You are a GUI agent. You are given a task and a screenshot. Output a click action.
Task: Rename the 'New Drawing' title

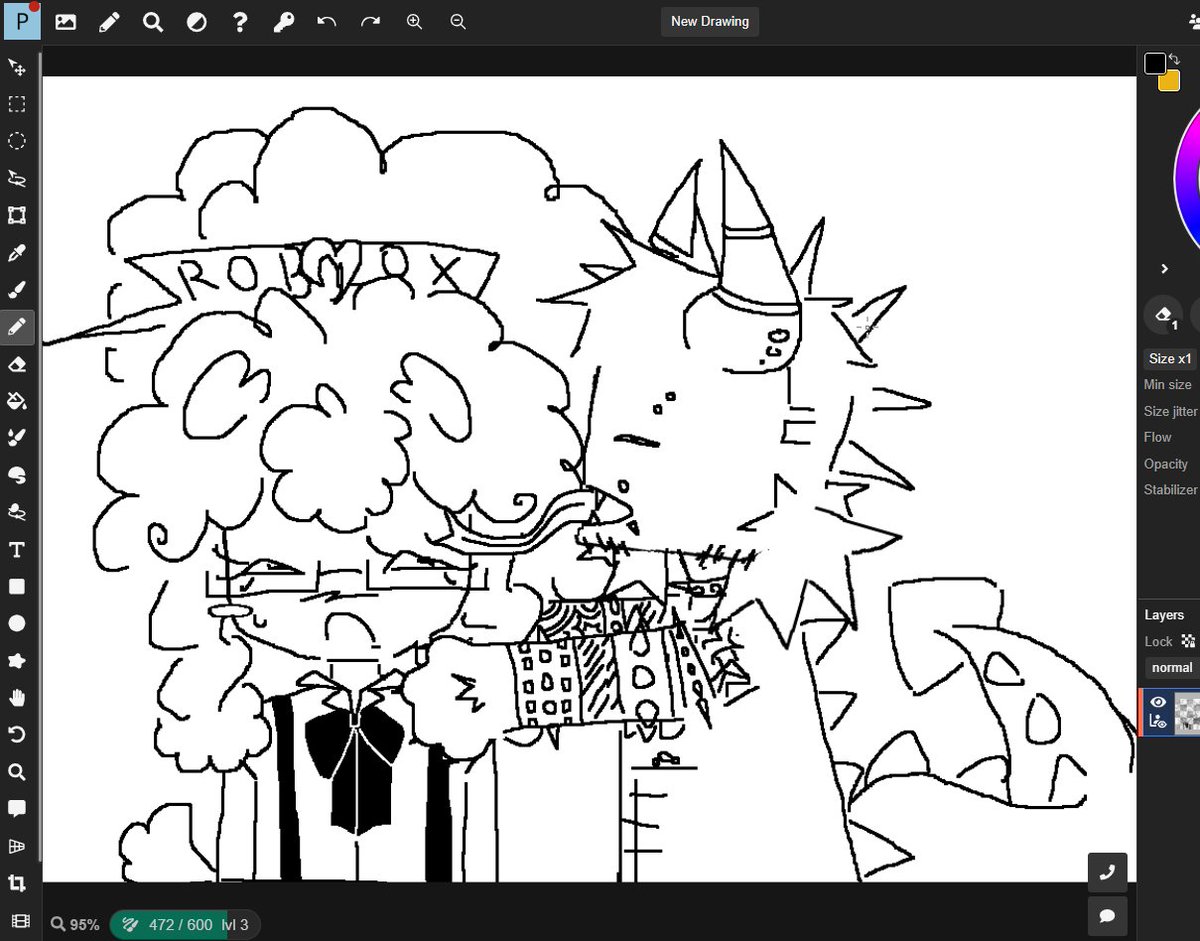coord(710,21)
